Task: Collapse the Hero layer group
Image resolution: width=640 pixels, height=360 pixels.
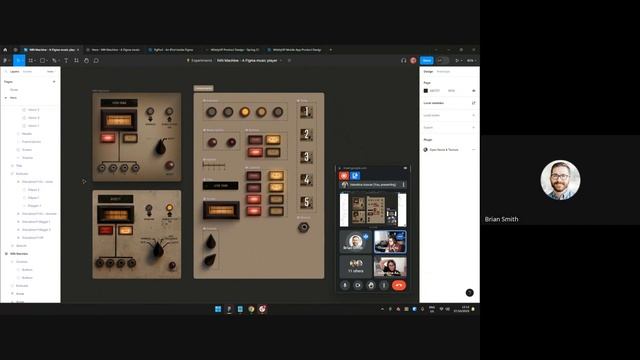Action: [6, 98]
